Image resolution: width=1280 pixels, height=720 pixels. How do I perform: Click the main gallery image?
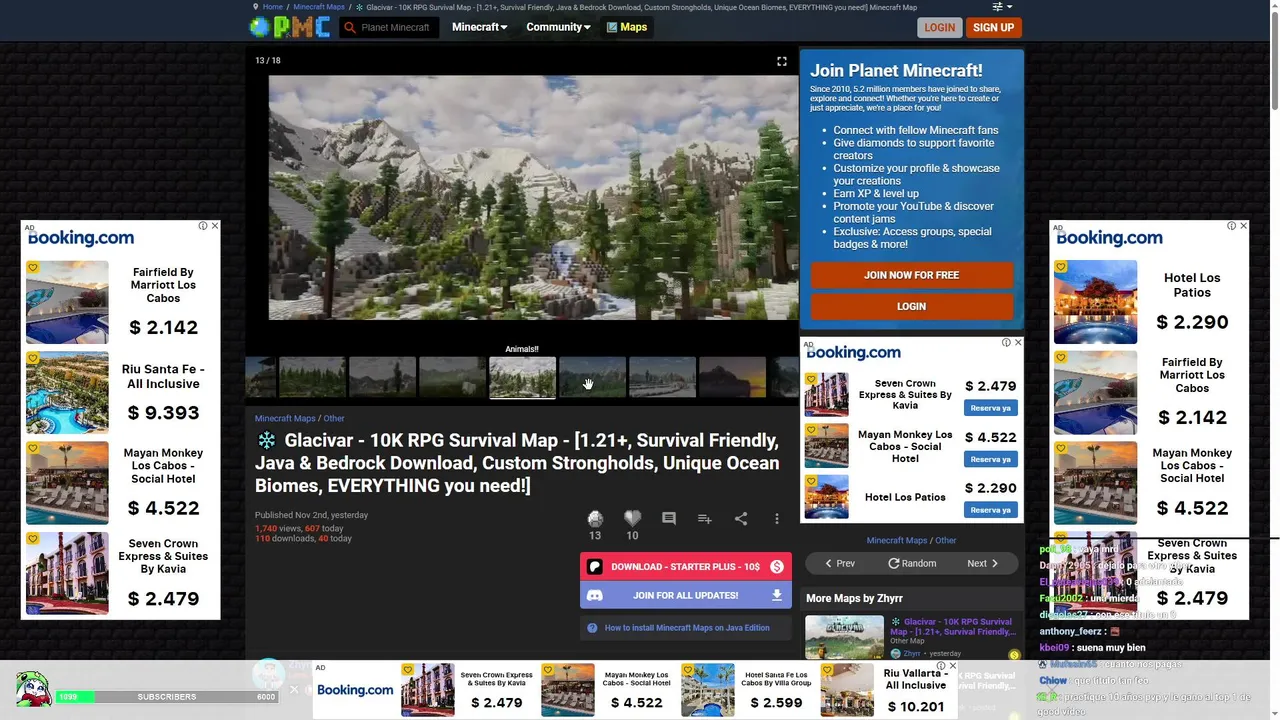(x=533, y=197)
